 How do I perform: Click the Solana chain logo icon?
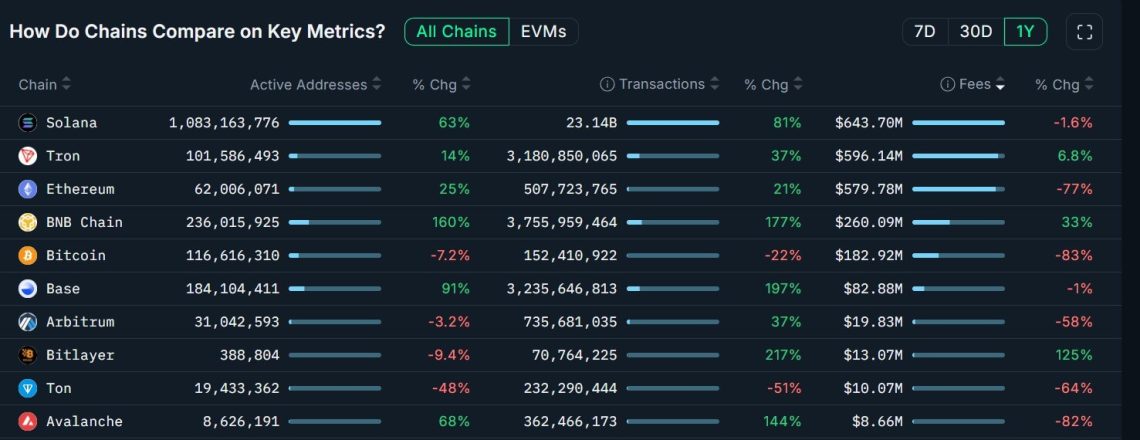(27, 123)
